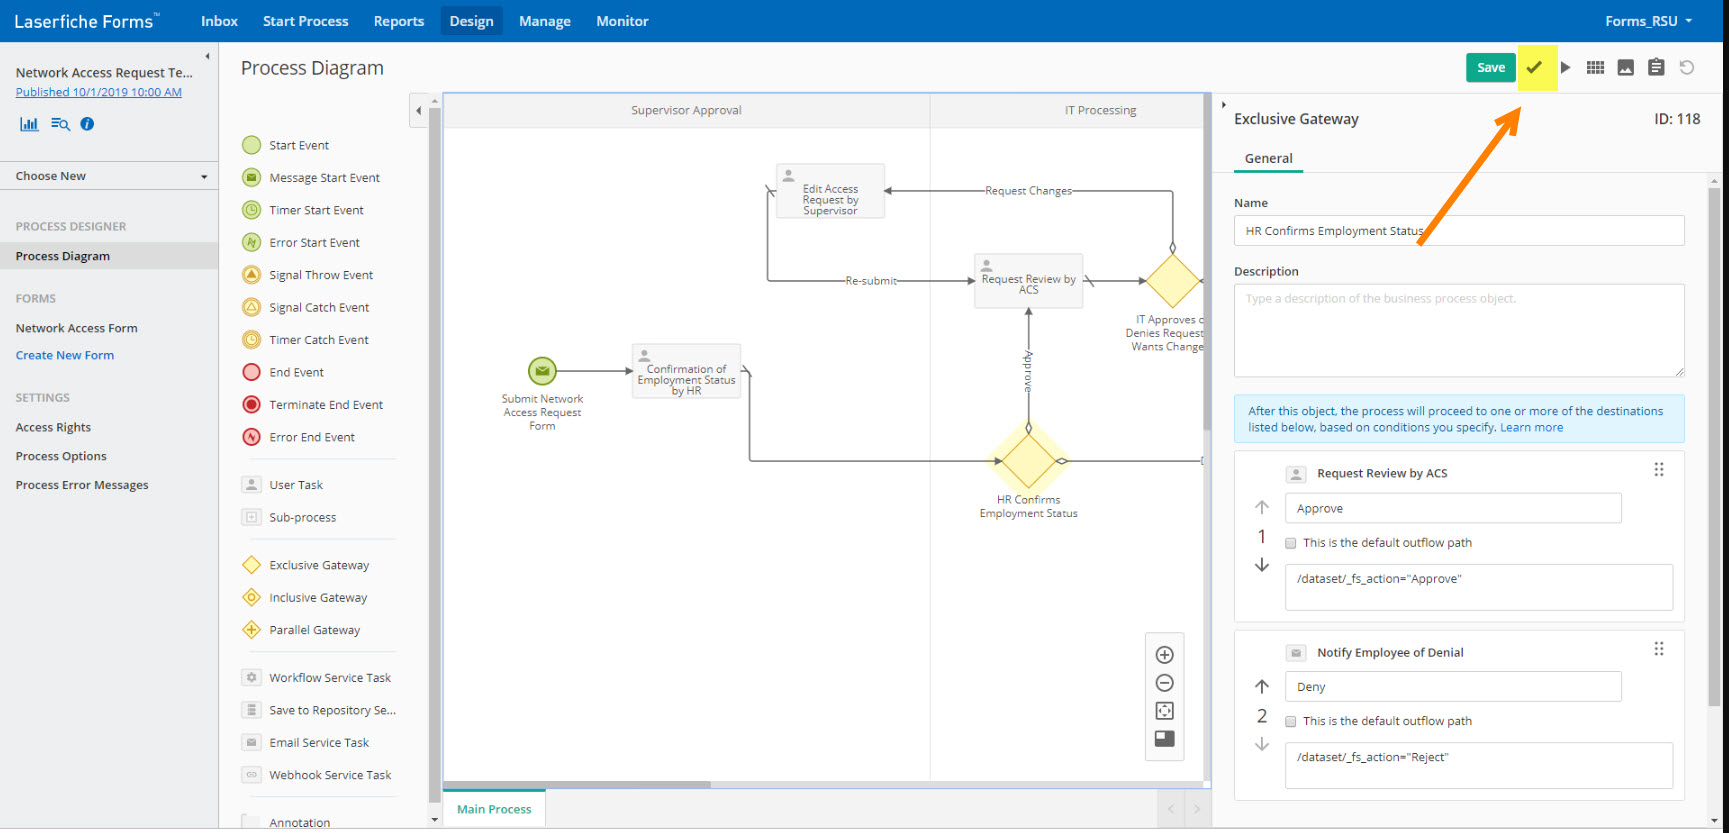The image size is (1729, 833).
Task: Enable default outflow path for Deny
Action: point(1291,722)
